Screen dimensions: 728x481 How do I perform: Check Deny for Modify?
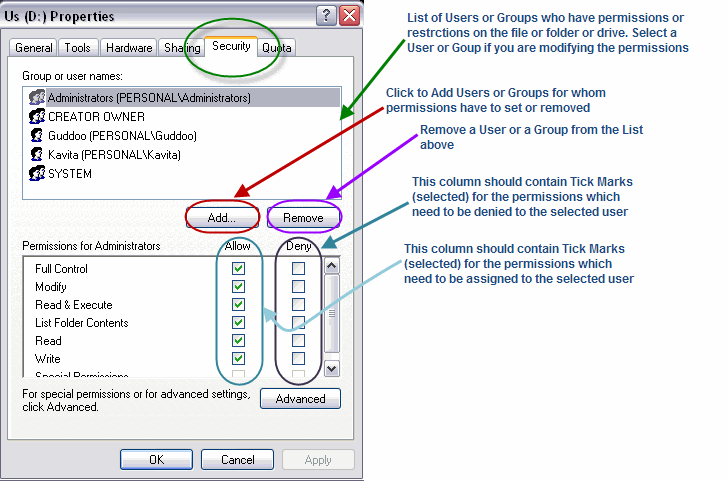pyautogui.click(x=299, y=286)
